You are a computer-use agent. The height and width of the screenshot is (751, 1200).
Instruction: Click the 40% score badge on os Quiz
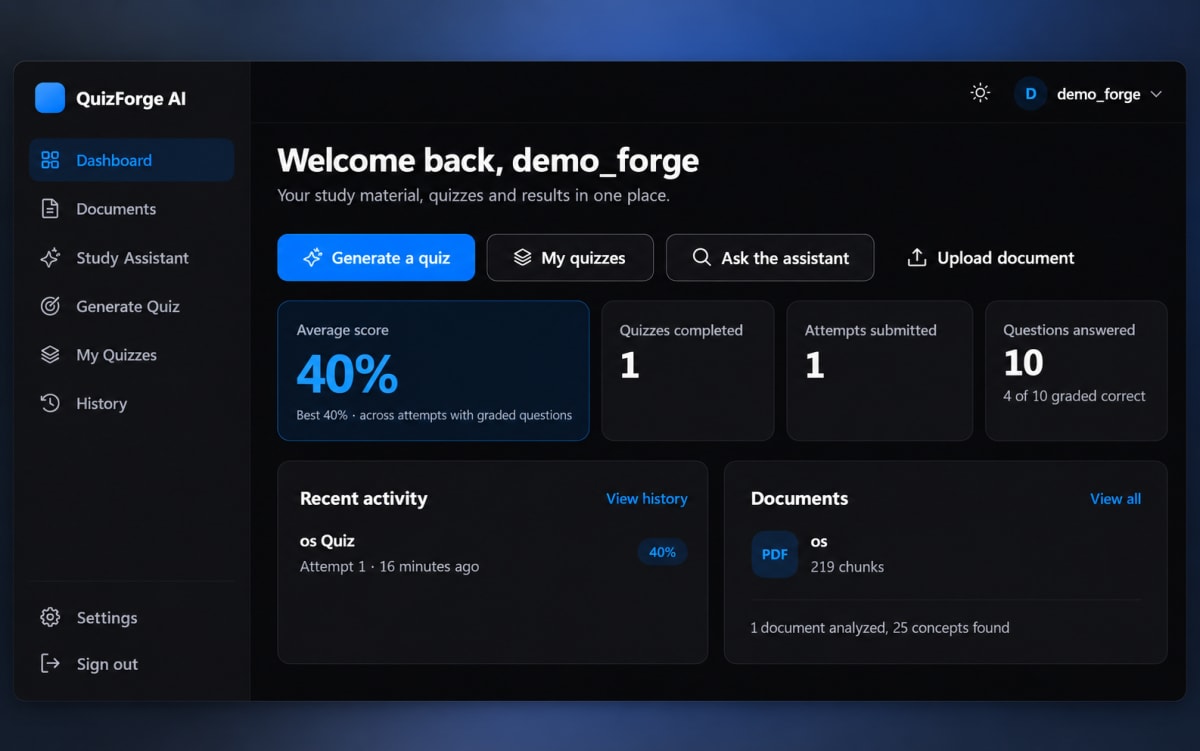pos(662,552)
